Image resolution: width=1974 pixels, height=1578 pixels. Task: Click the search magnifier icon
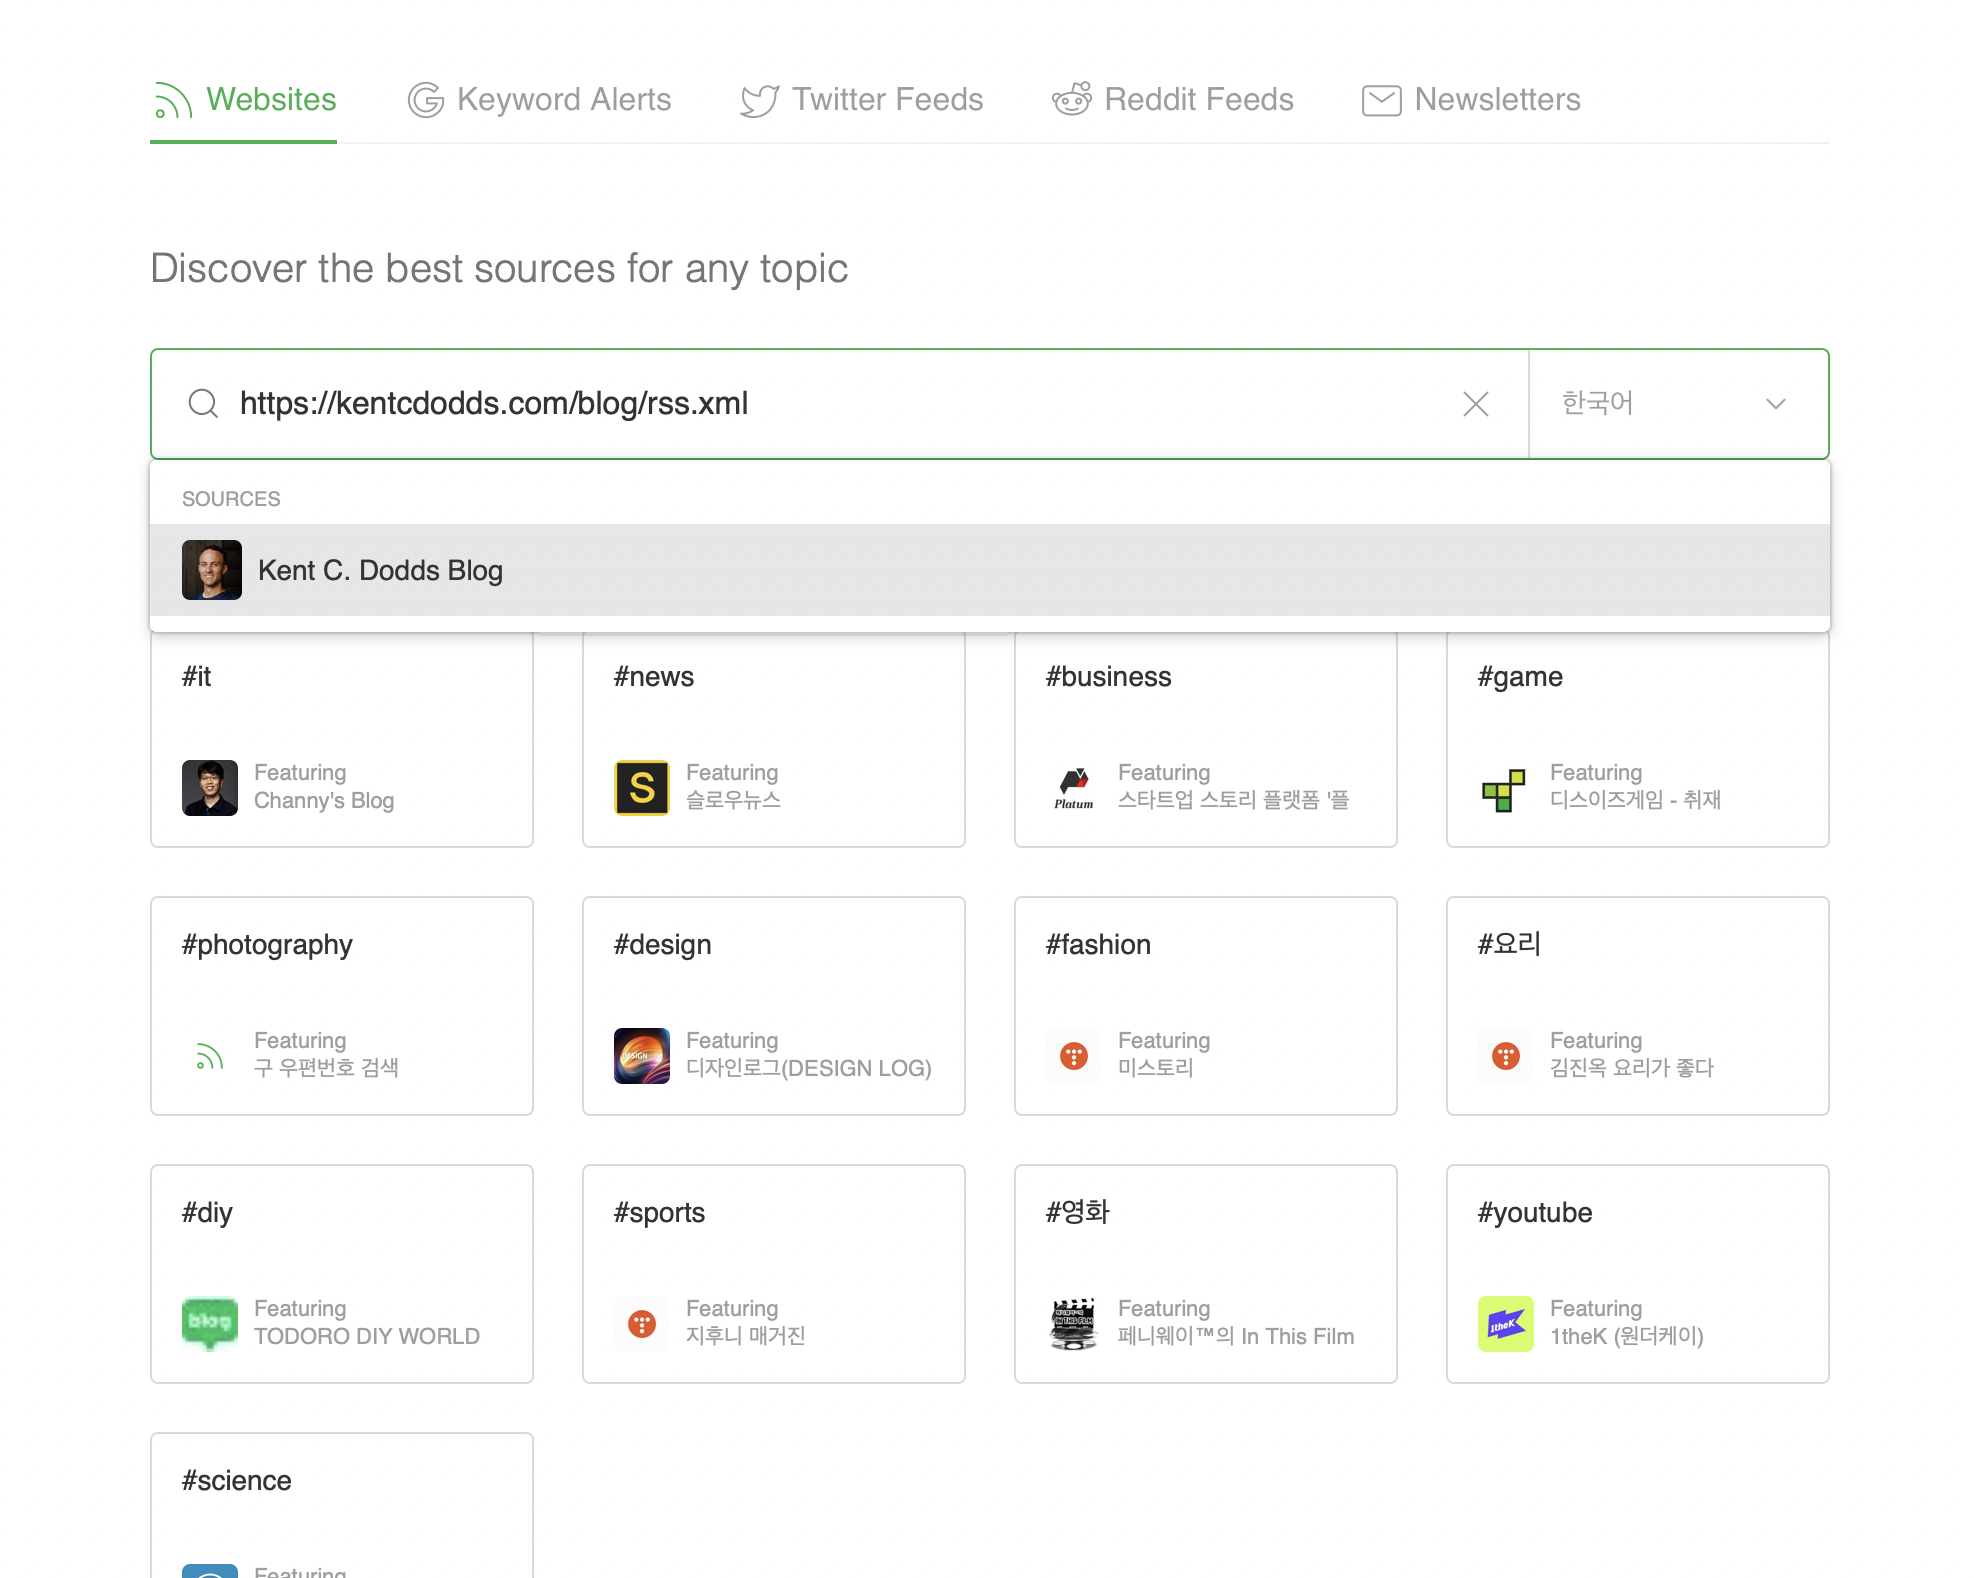(203, 404)
